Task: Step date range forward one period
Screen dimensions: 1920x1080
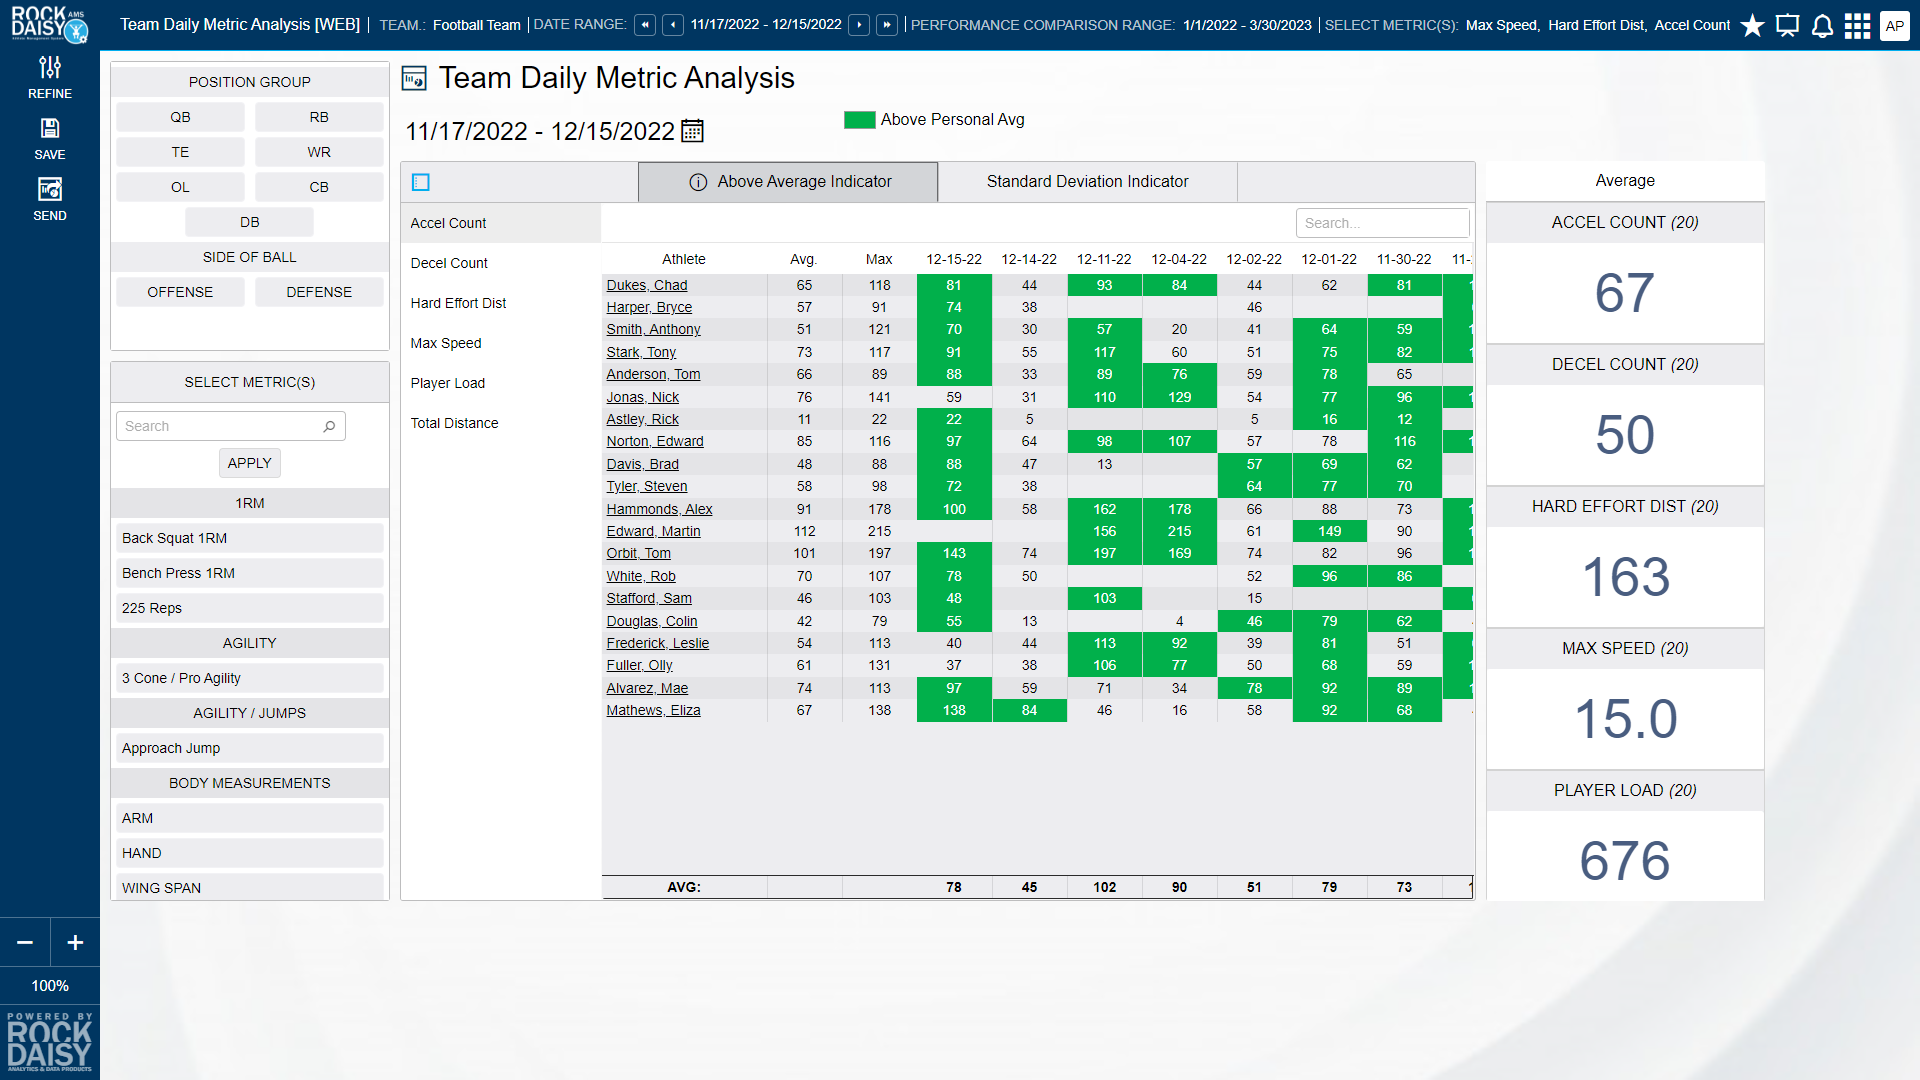Action: [859, 25]
